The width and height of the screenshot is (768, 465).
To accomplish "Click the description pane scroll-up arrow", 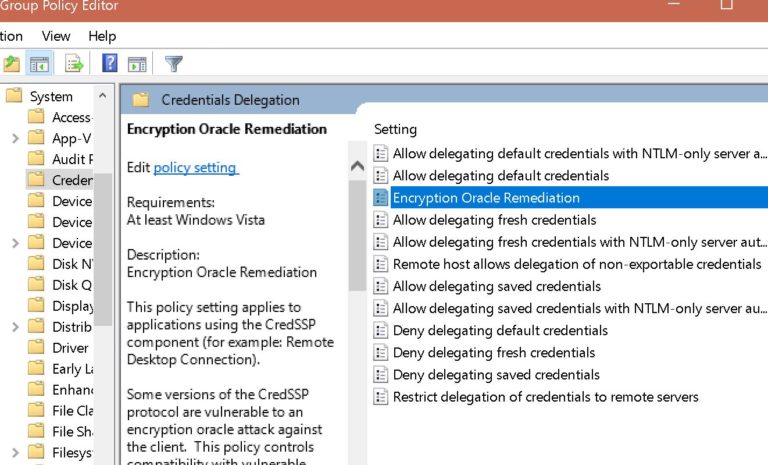I will pos(358,166).
